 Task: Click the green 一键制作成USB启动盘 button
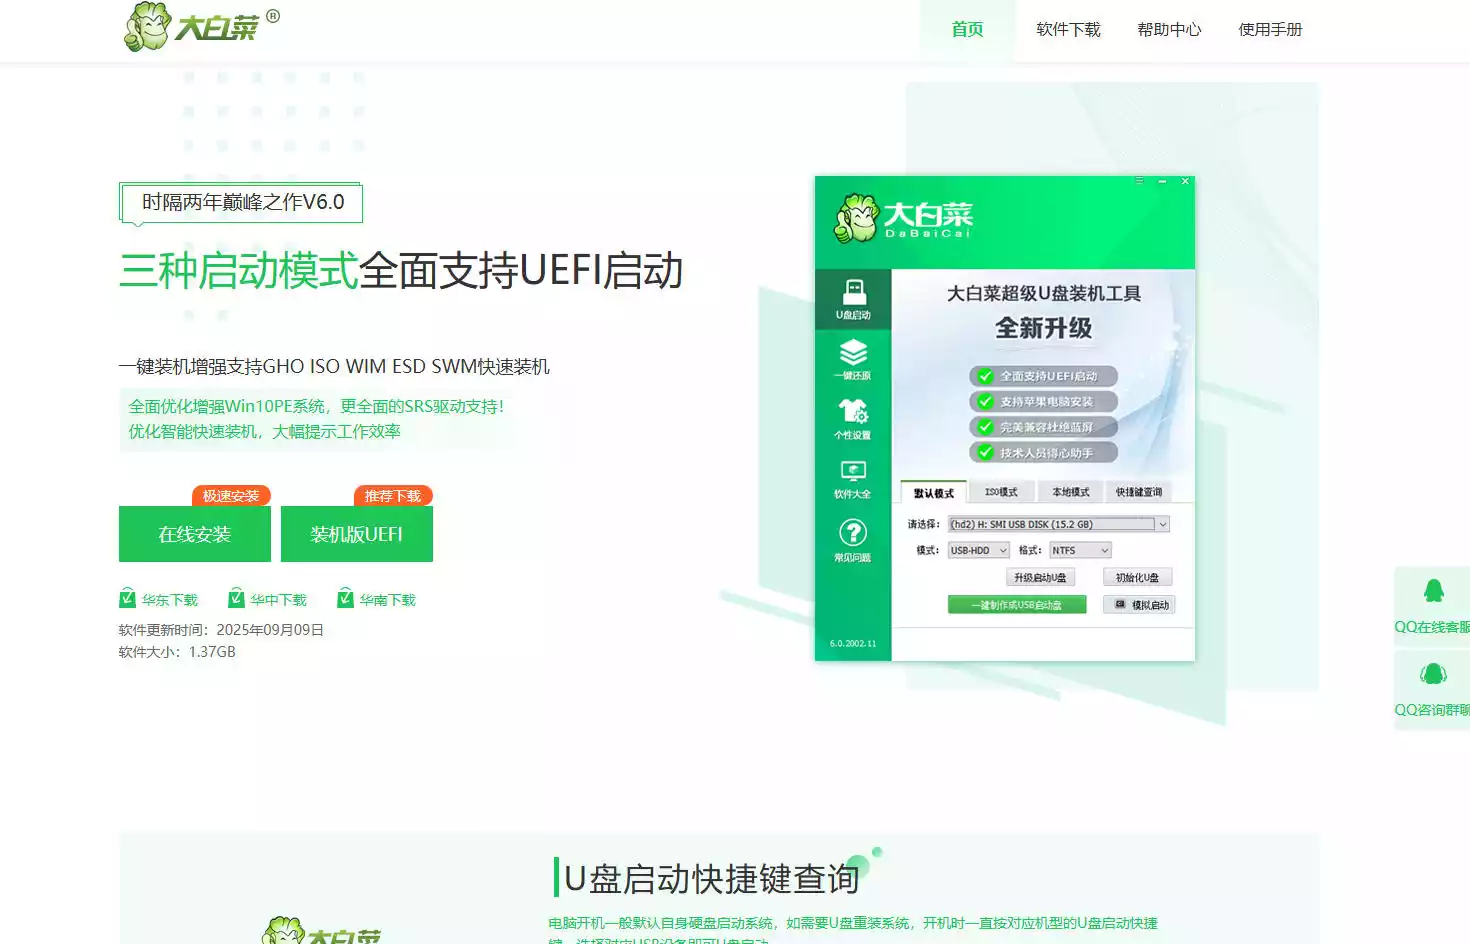click(x=1017, y=605)
